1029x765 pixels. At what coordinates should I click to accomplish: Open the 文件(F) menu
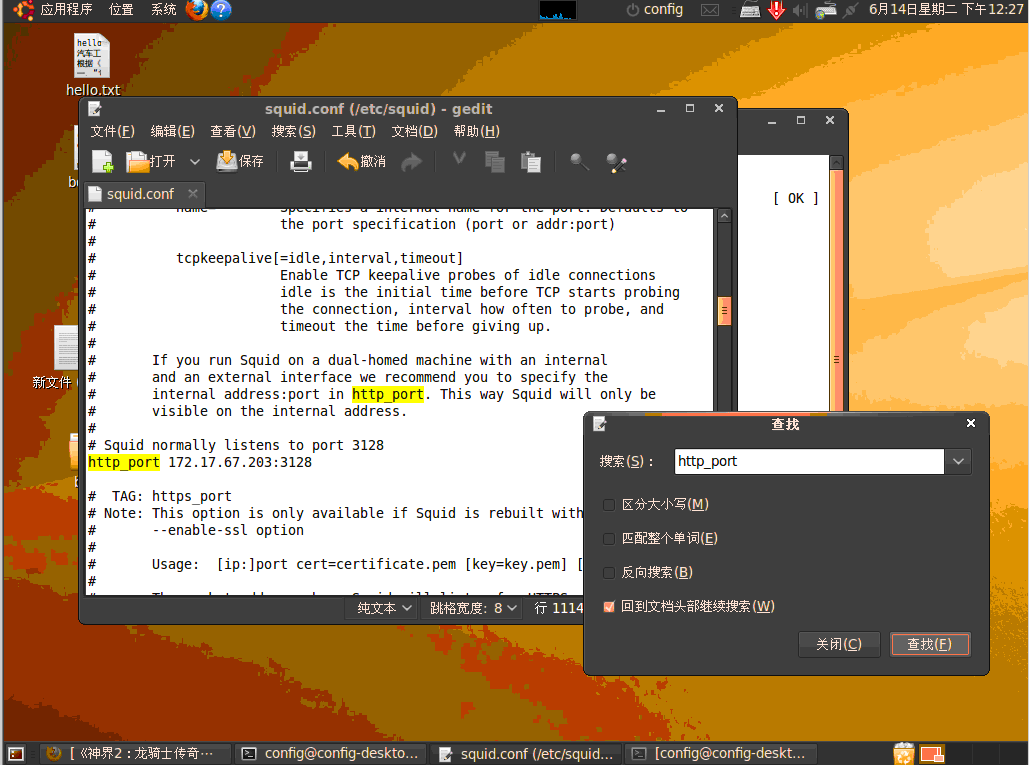(112, 131)
